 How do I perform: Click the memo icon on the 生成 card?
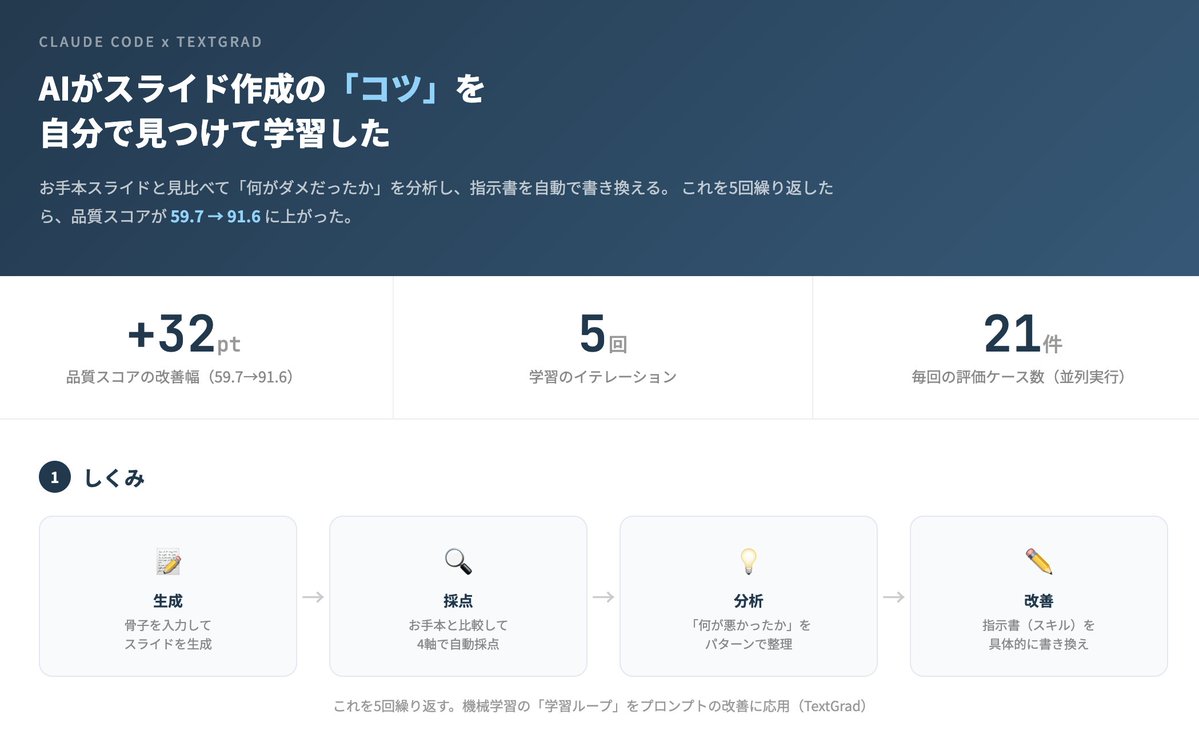click(167, 561)
